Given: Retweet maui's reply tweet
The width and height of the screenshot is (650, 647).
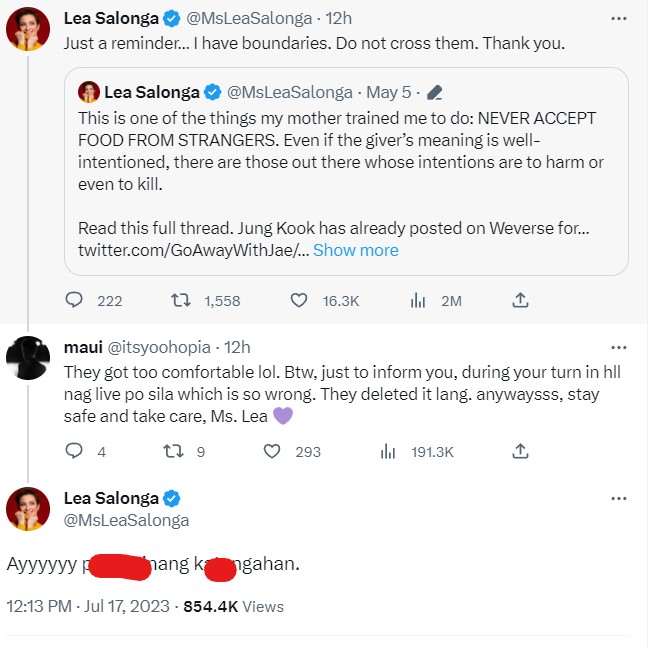Looking at the screenshot, I should click(172, 452).
